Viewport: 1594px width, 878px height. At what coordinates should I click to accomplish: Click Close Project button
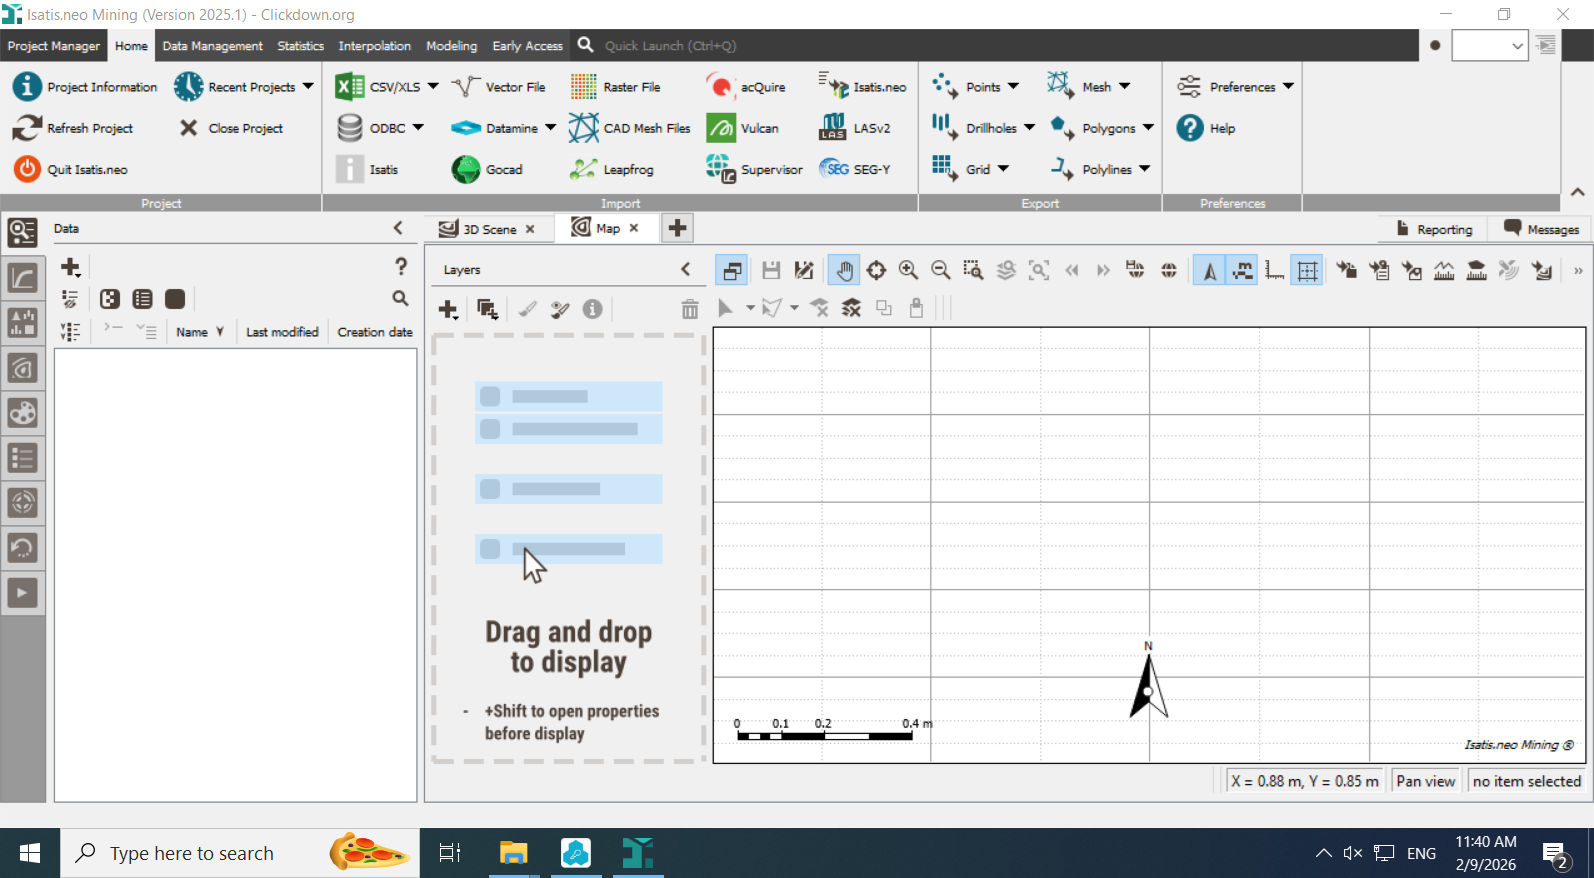click(230, 128)
